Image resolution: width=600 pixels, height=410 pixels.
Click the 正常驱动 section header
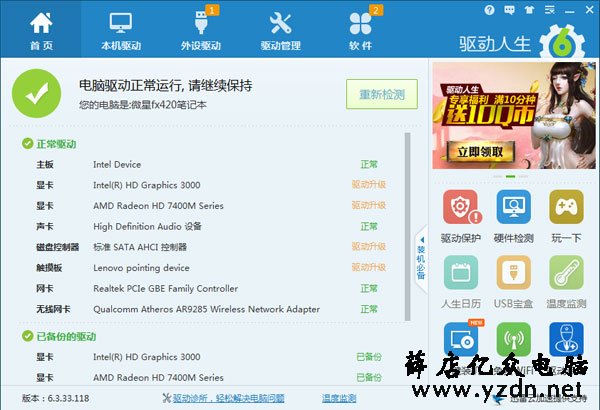(49, 144)
